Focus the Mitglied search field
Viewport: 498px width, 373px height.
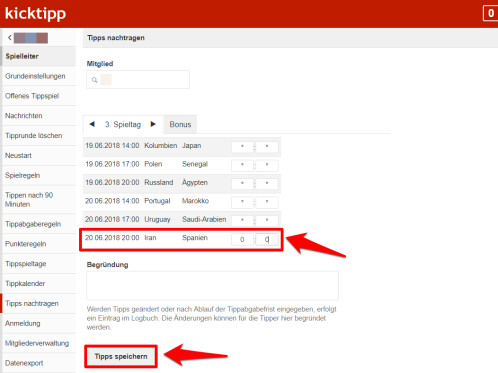click(138, 80)
